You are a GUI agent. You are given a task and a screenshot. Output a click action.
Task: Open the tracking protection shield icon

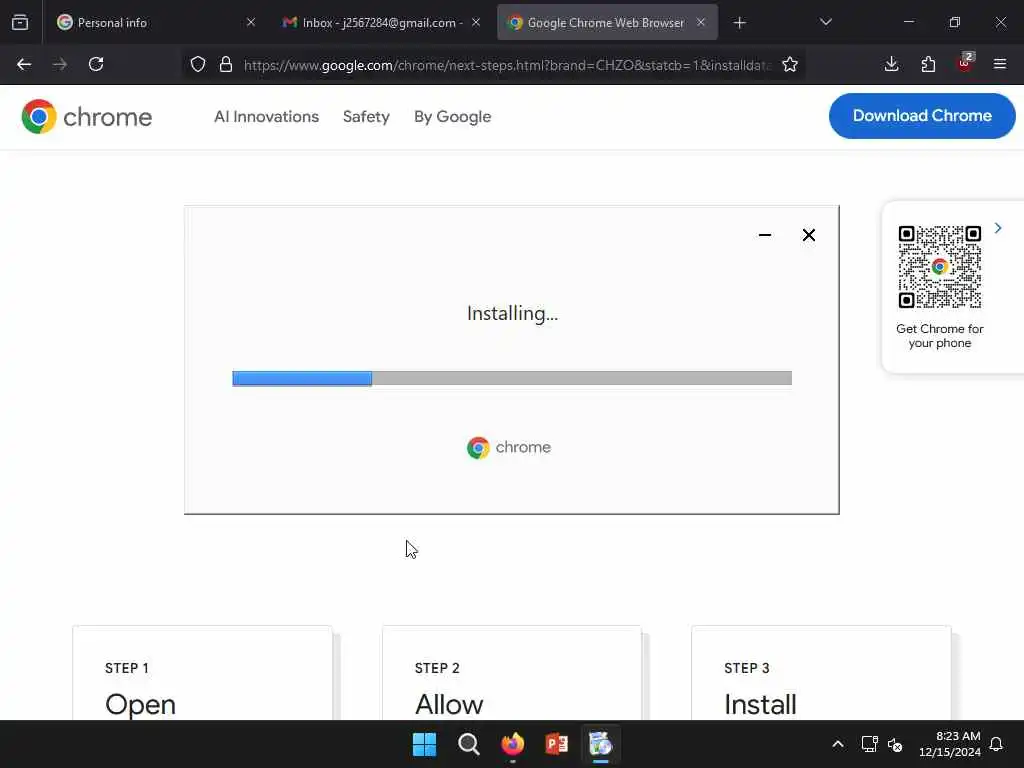pos(198,64)
